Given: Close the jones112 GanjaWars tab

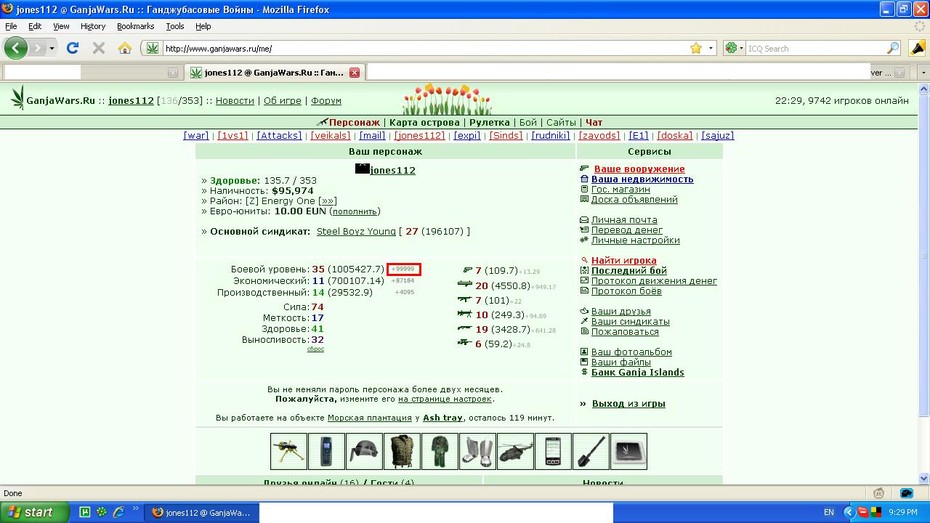Looking at the screenshot, I should (354, 72).
